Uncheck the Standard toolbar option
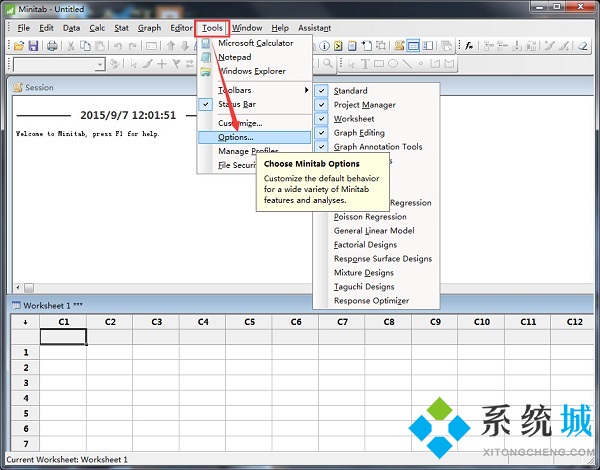 tap(350, 91)
